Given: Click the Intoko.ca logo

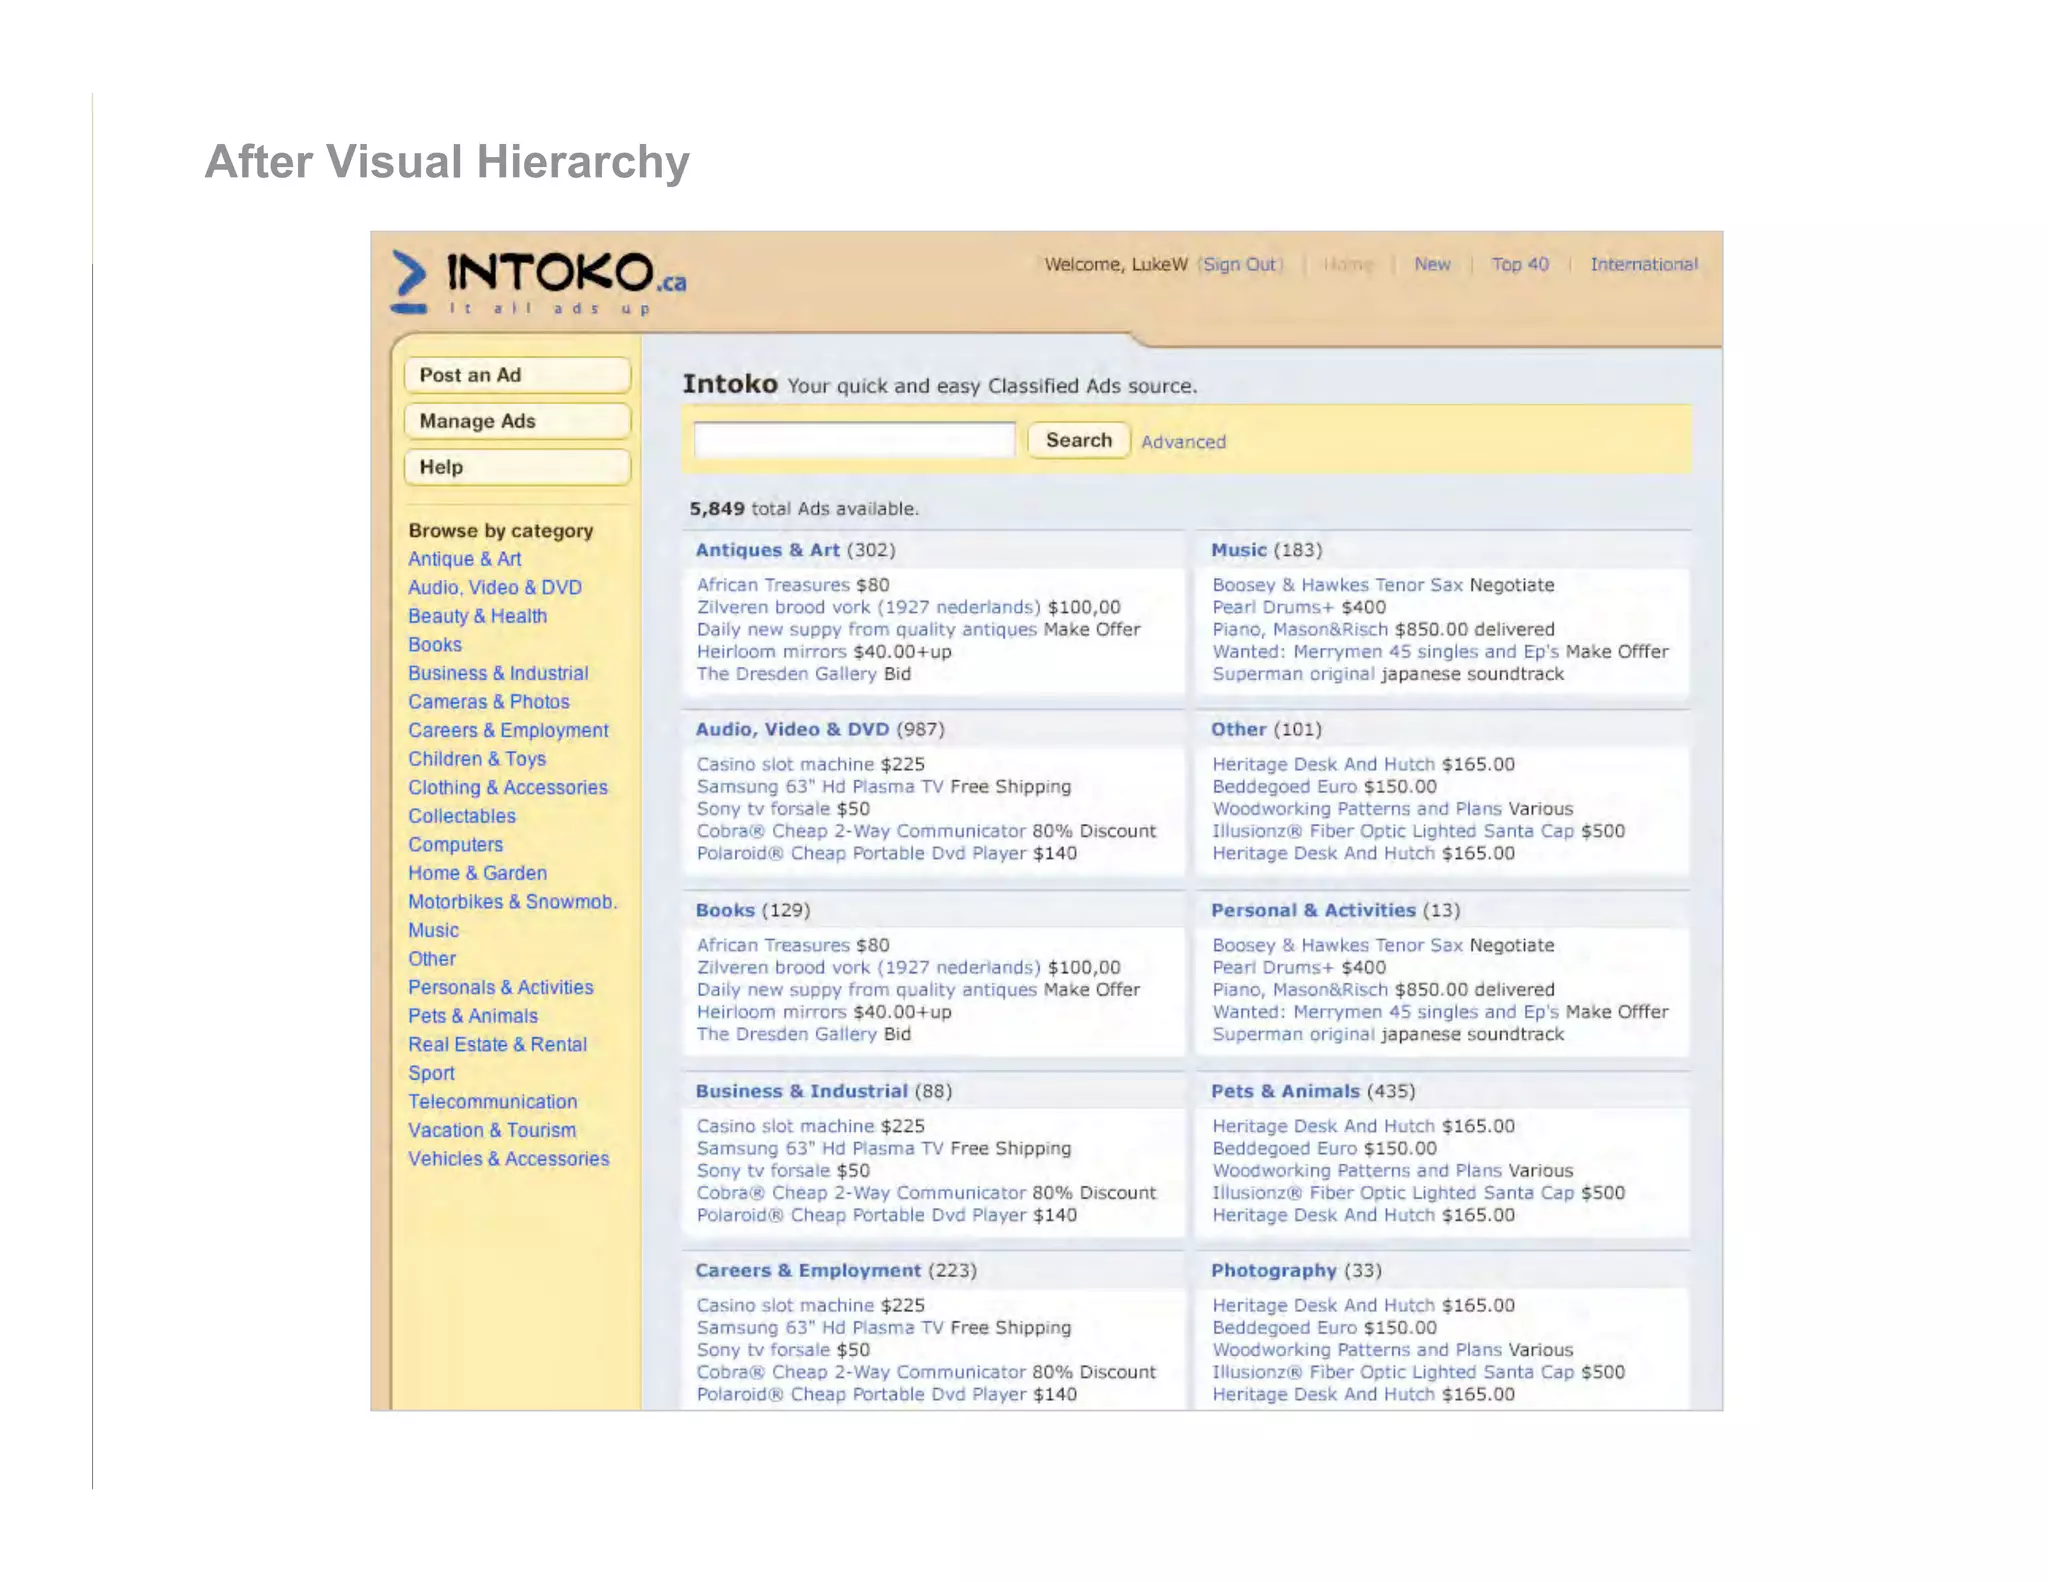Looking at the screenshot, I should tap(538, 282).
